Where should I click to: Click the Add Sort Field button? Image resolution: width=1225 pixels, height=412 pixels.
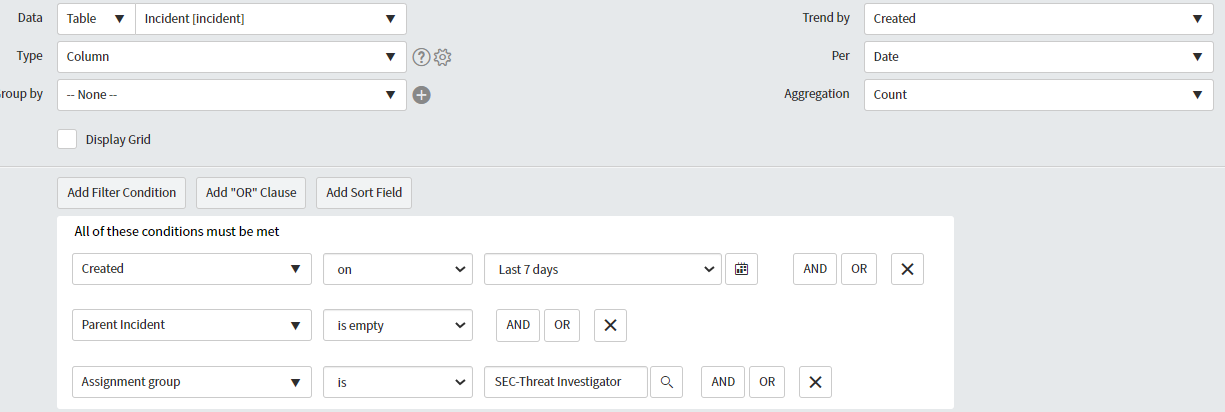point(364,193)
